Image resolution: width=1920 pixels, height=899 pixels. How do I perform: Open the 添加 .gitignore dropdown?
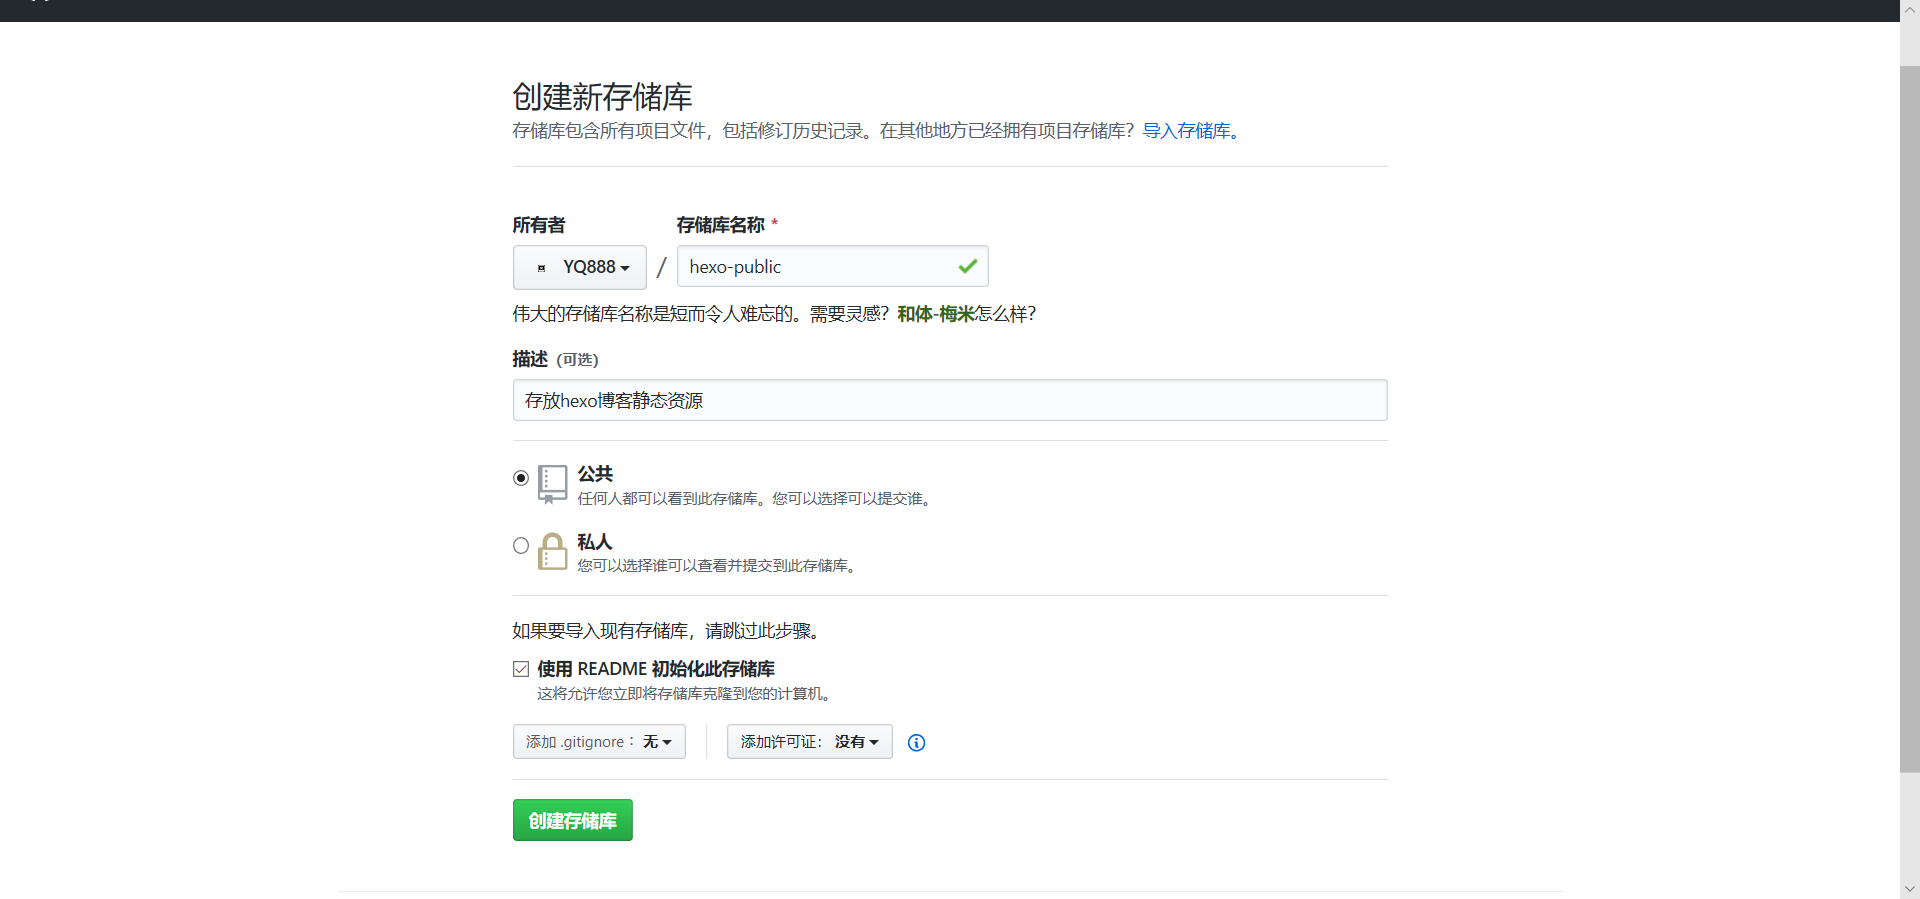(599, 742)
